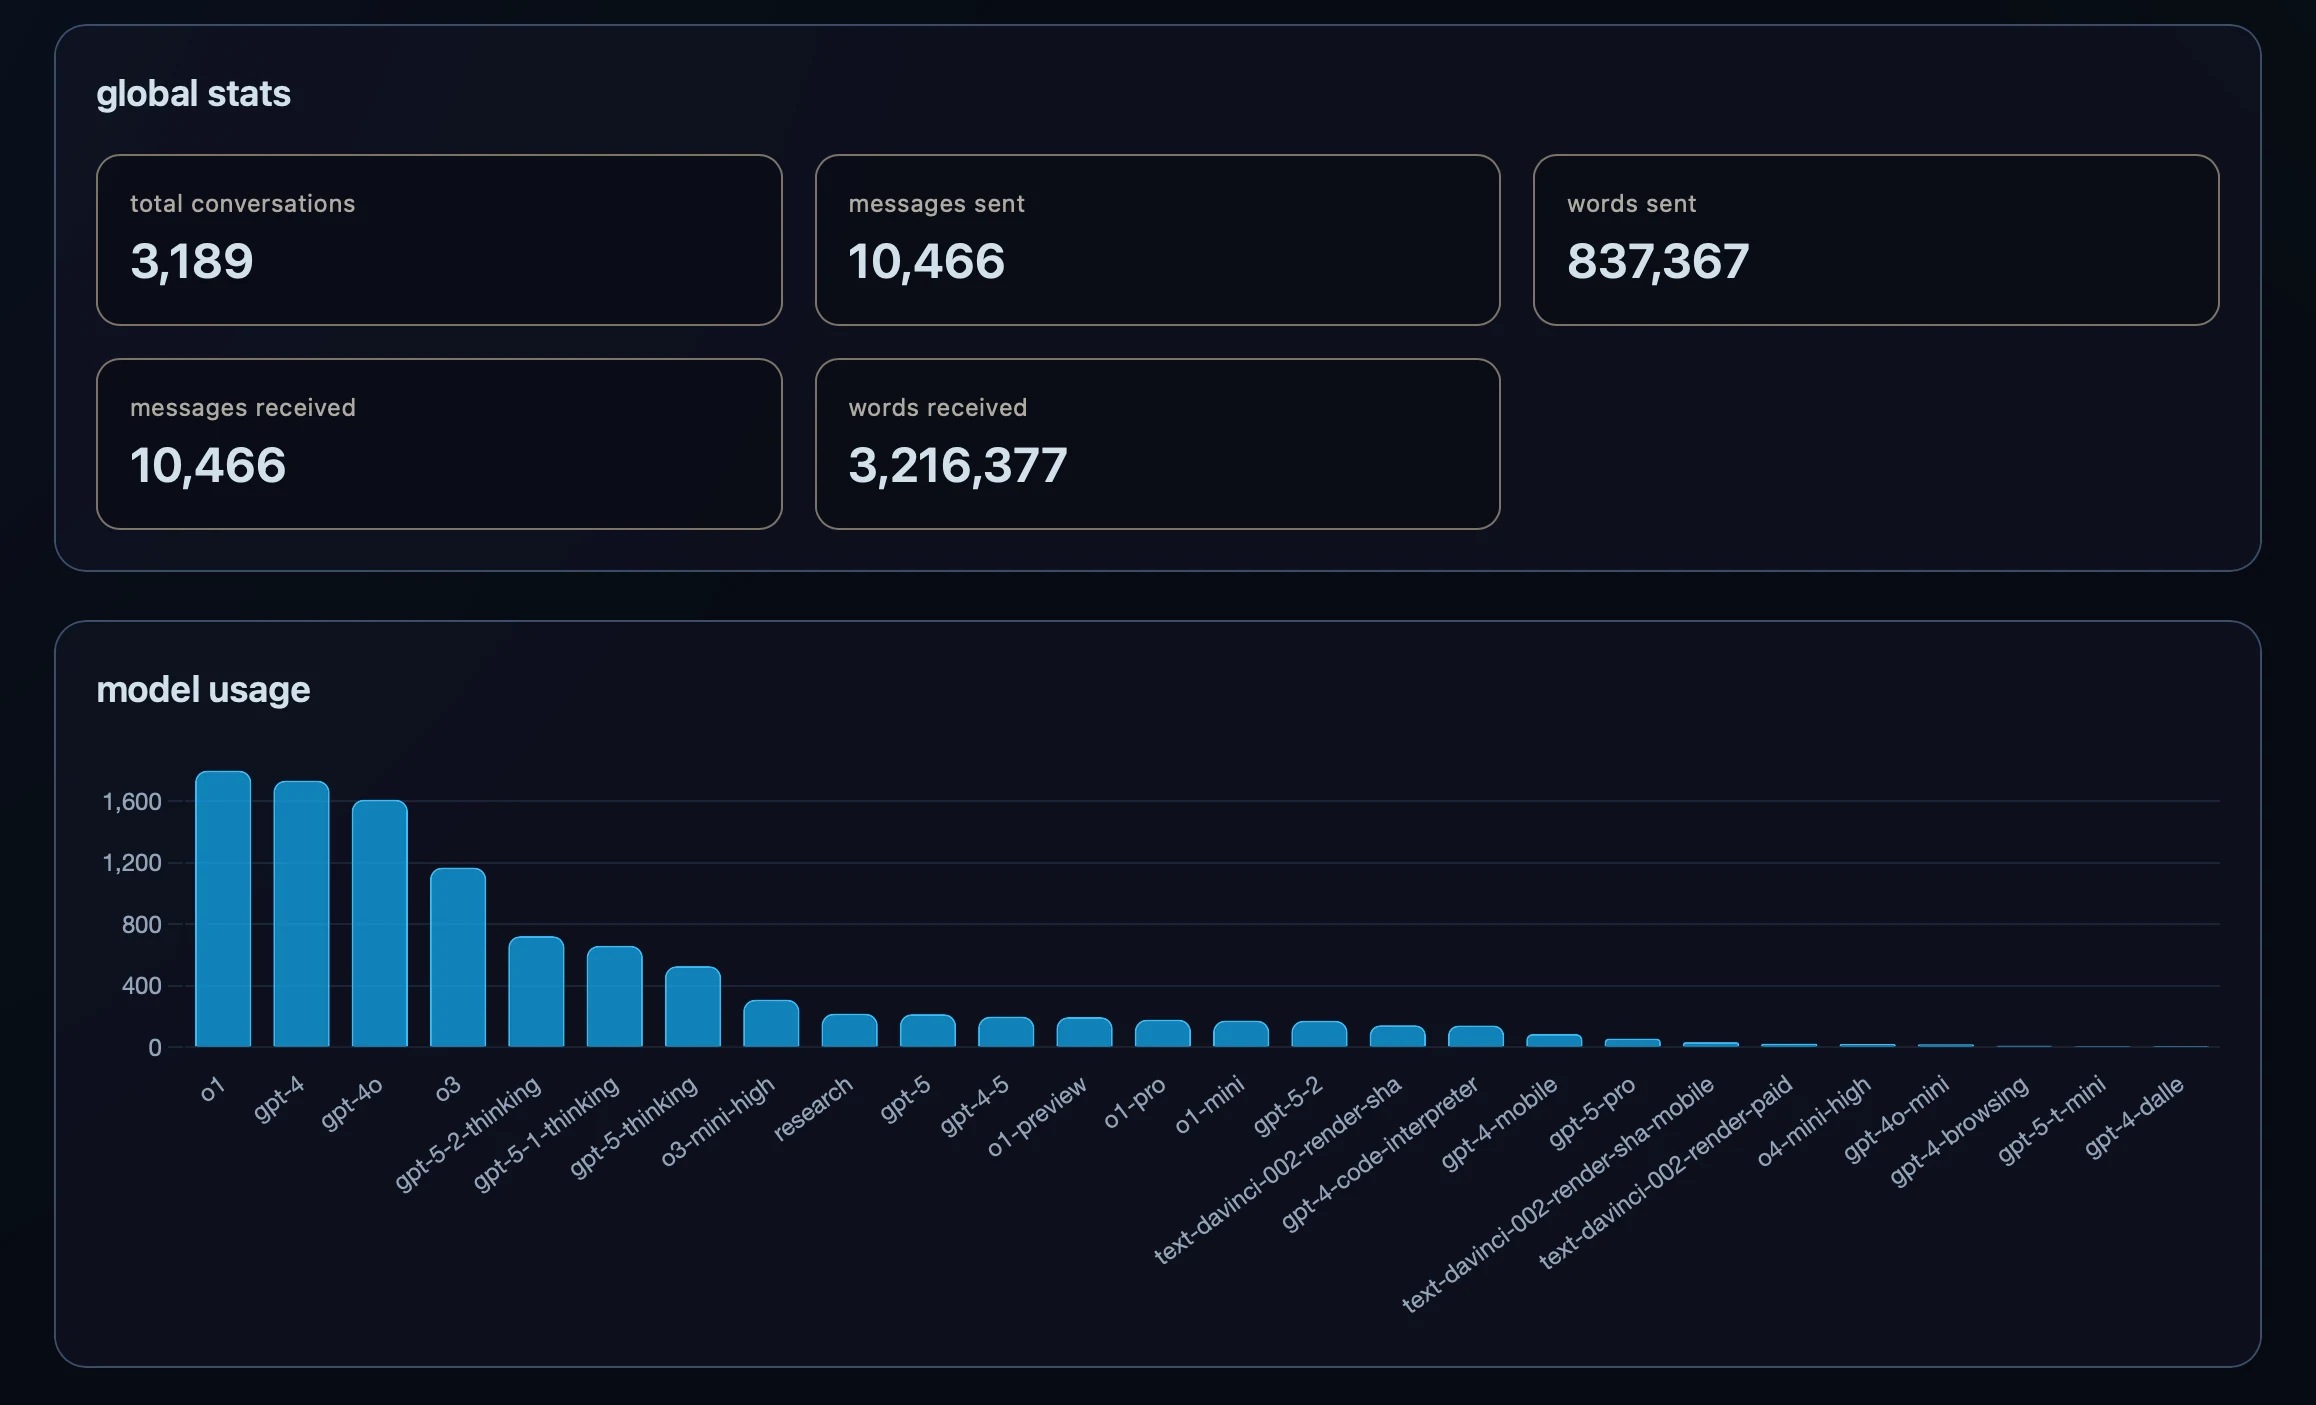Click the o3-mini-high axis label

(717, 1121)
